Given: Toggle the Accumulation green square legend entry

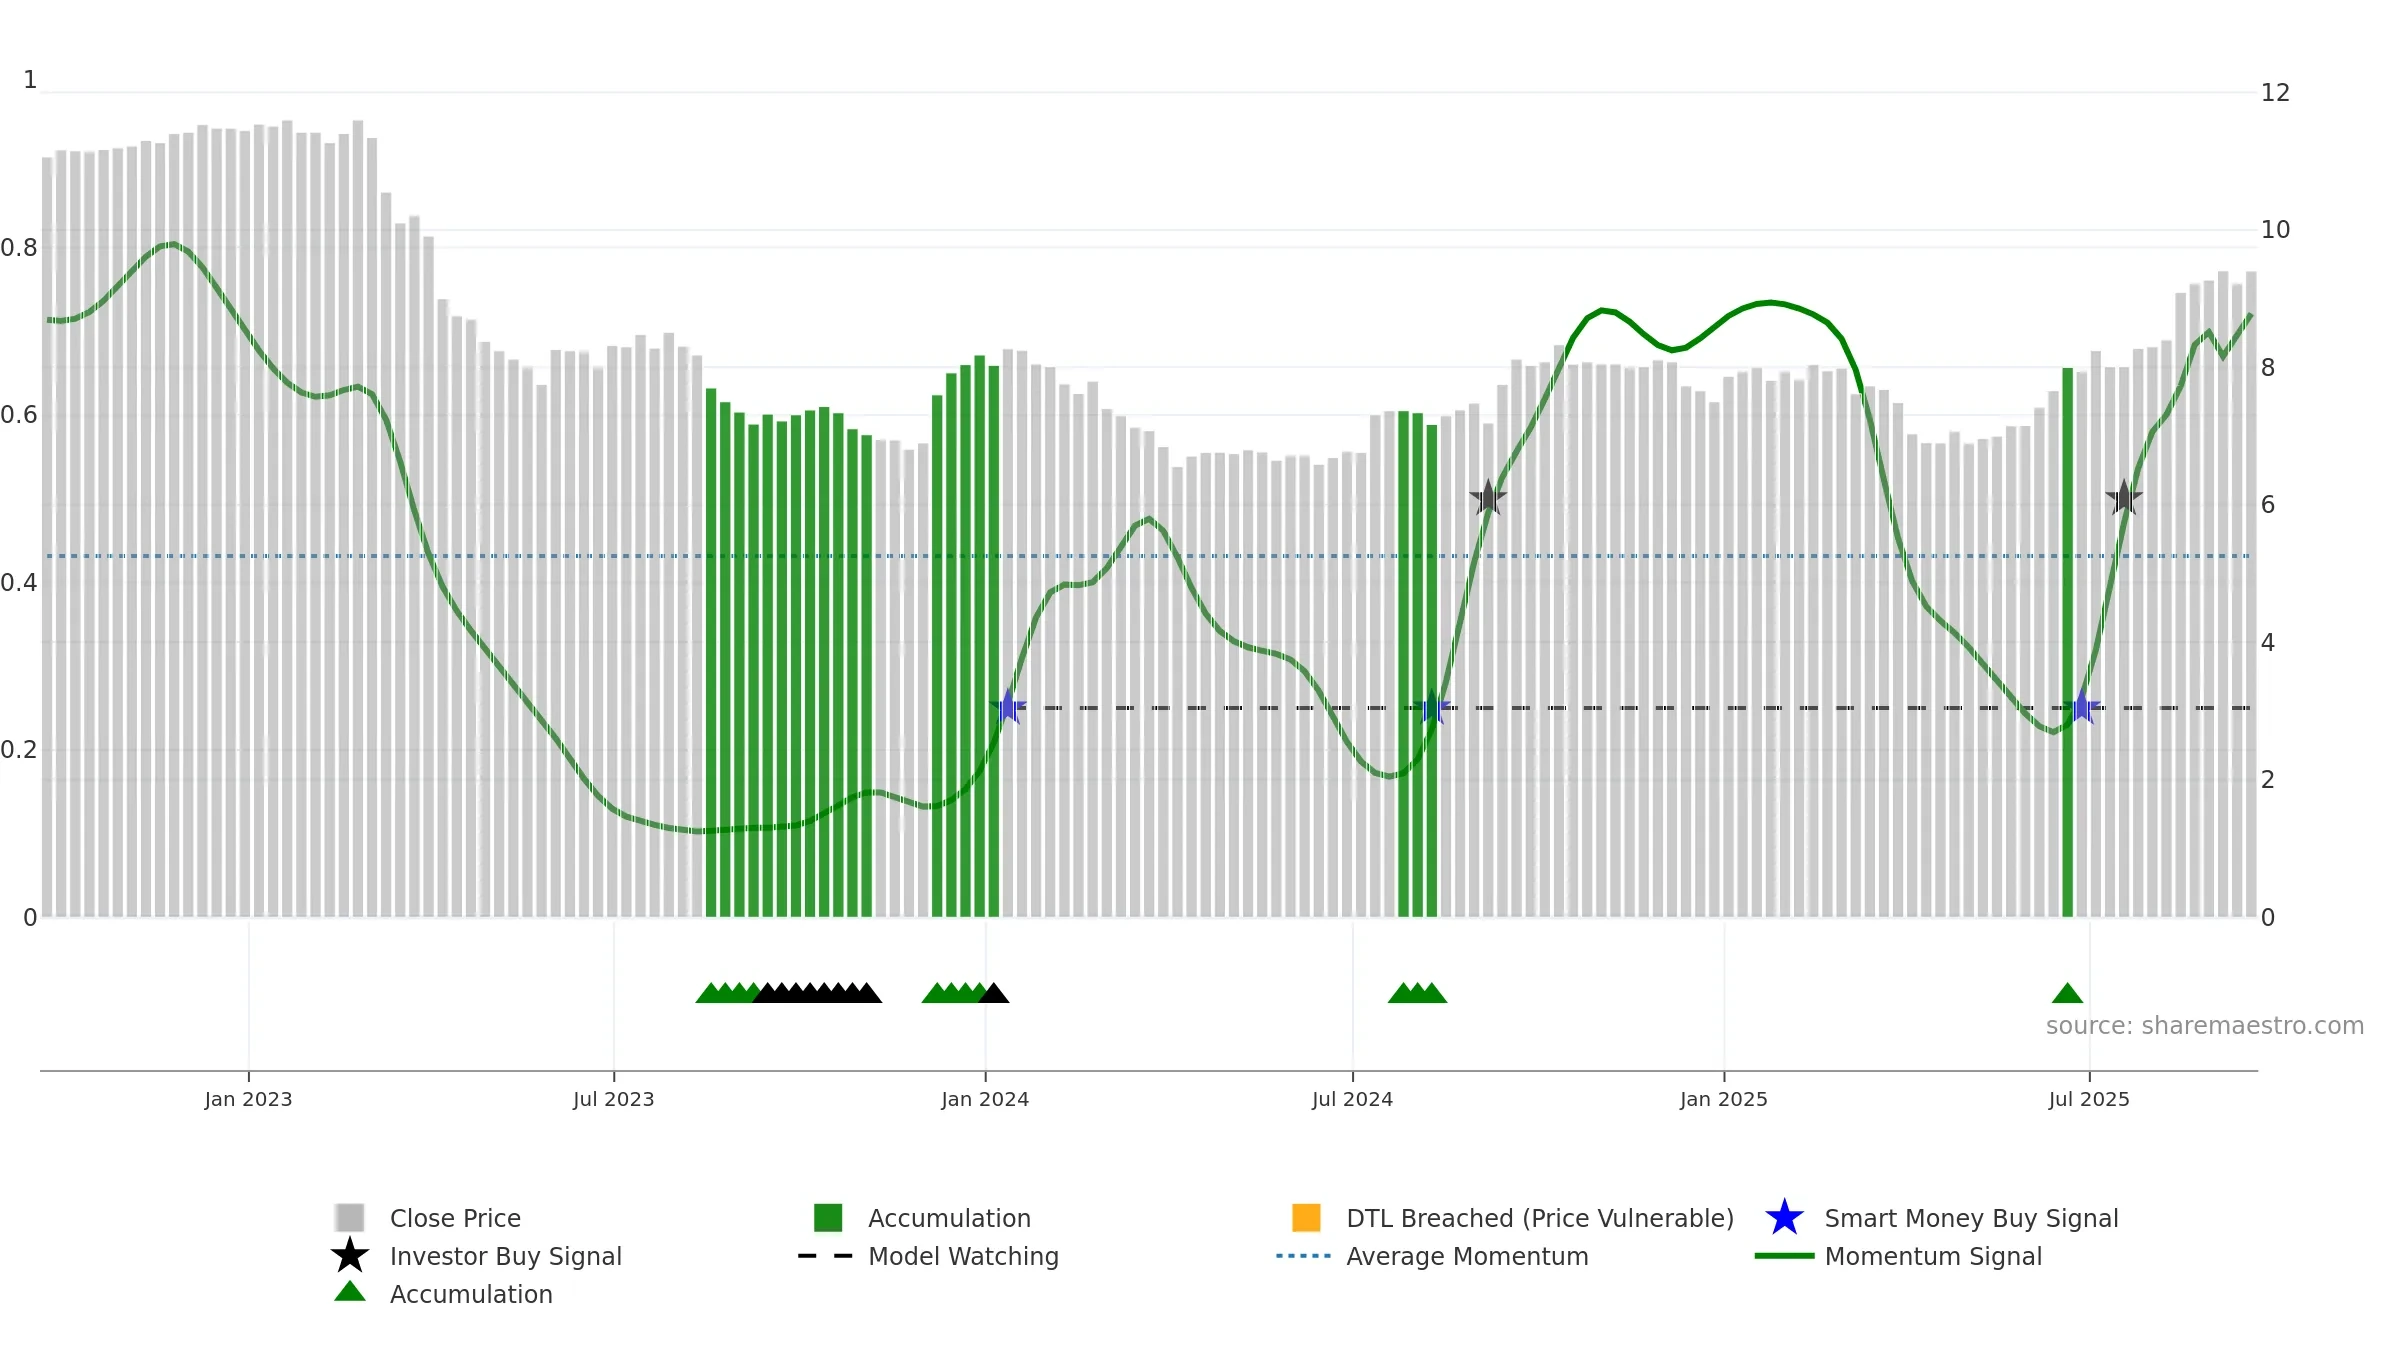Looking at the screenshot, I should (x=922, y=1218).
